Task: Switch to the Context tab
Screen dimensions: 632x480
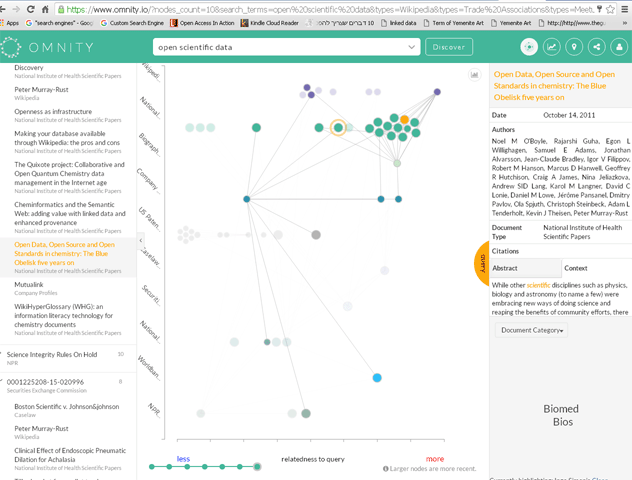Action: point(576,268)
